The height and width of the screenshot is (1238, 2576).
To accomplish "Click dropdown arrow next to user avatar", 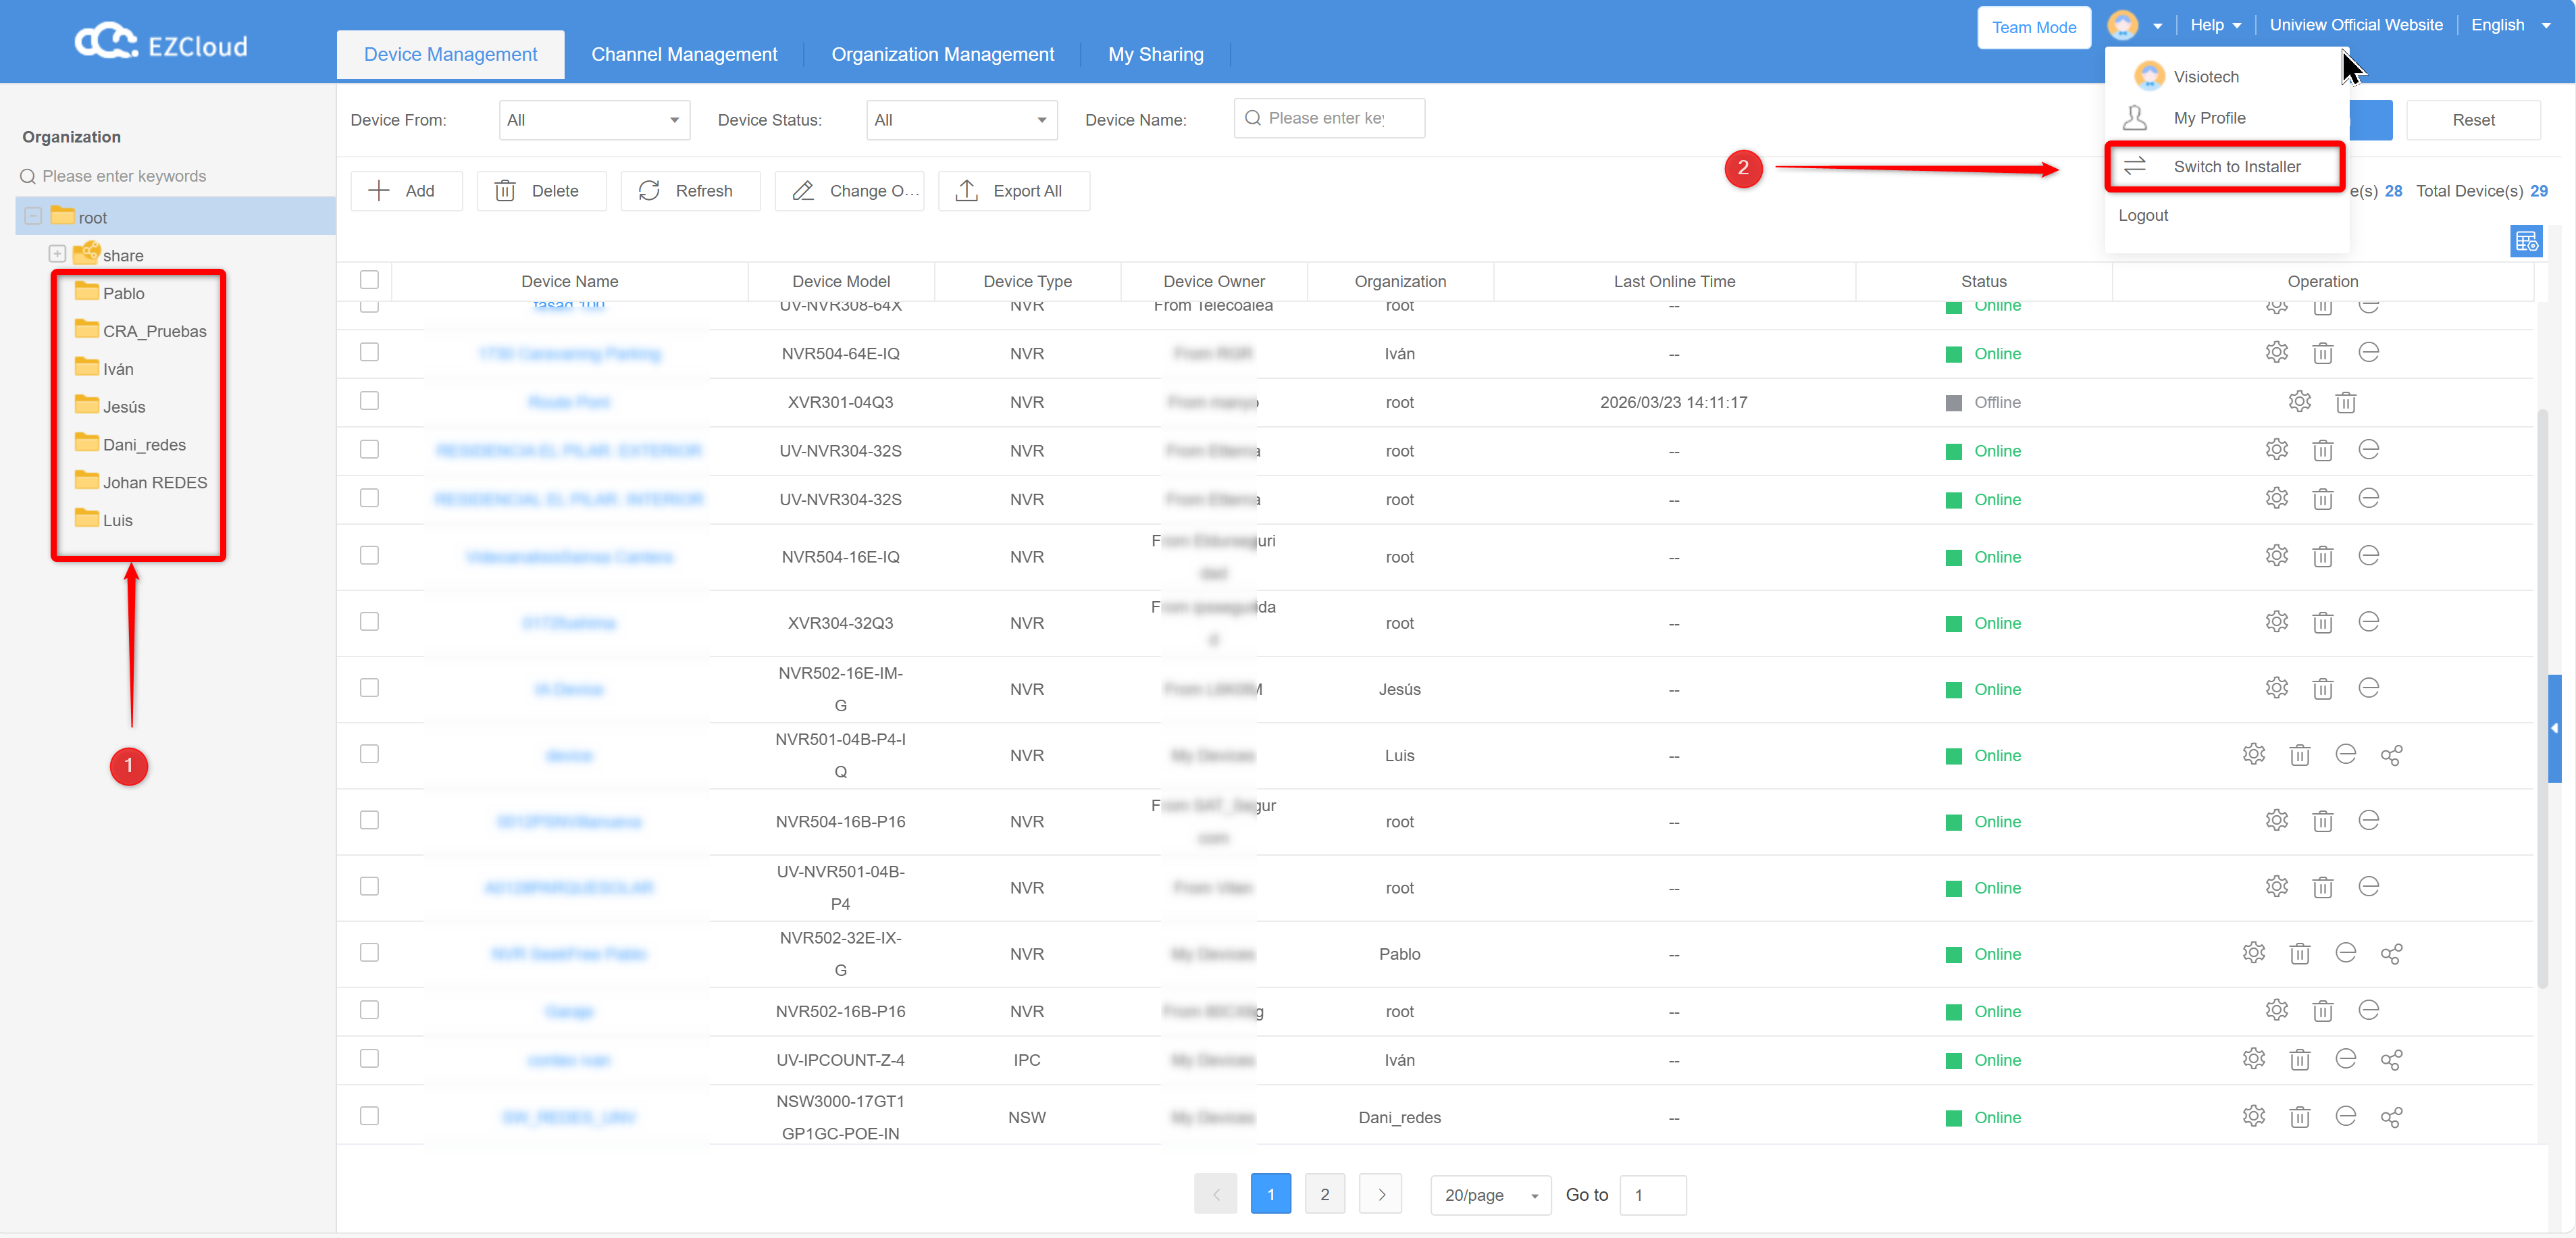I will pos(2157,26).
